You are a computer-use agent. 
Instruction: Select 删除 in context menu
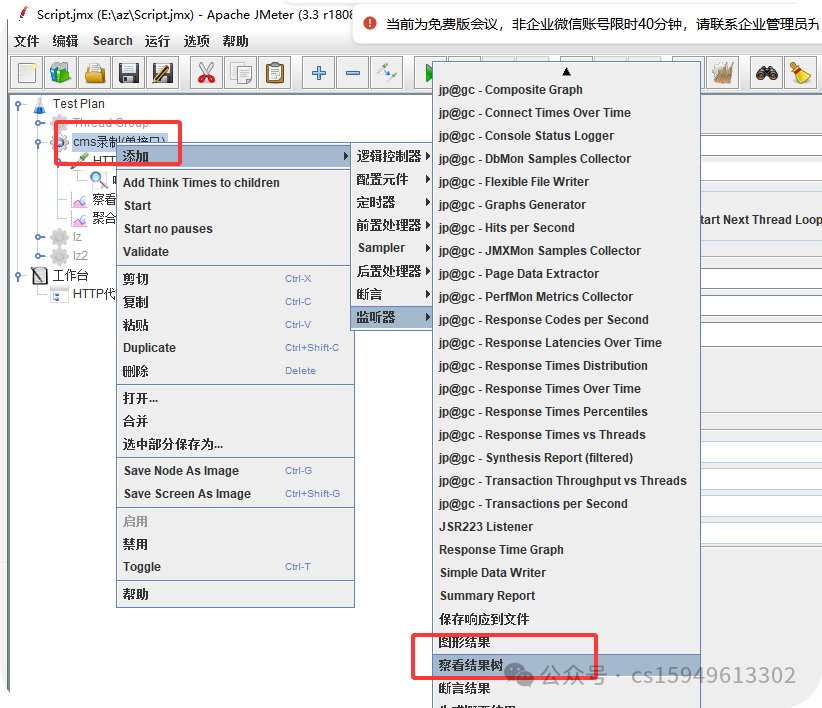coord(235,371)
